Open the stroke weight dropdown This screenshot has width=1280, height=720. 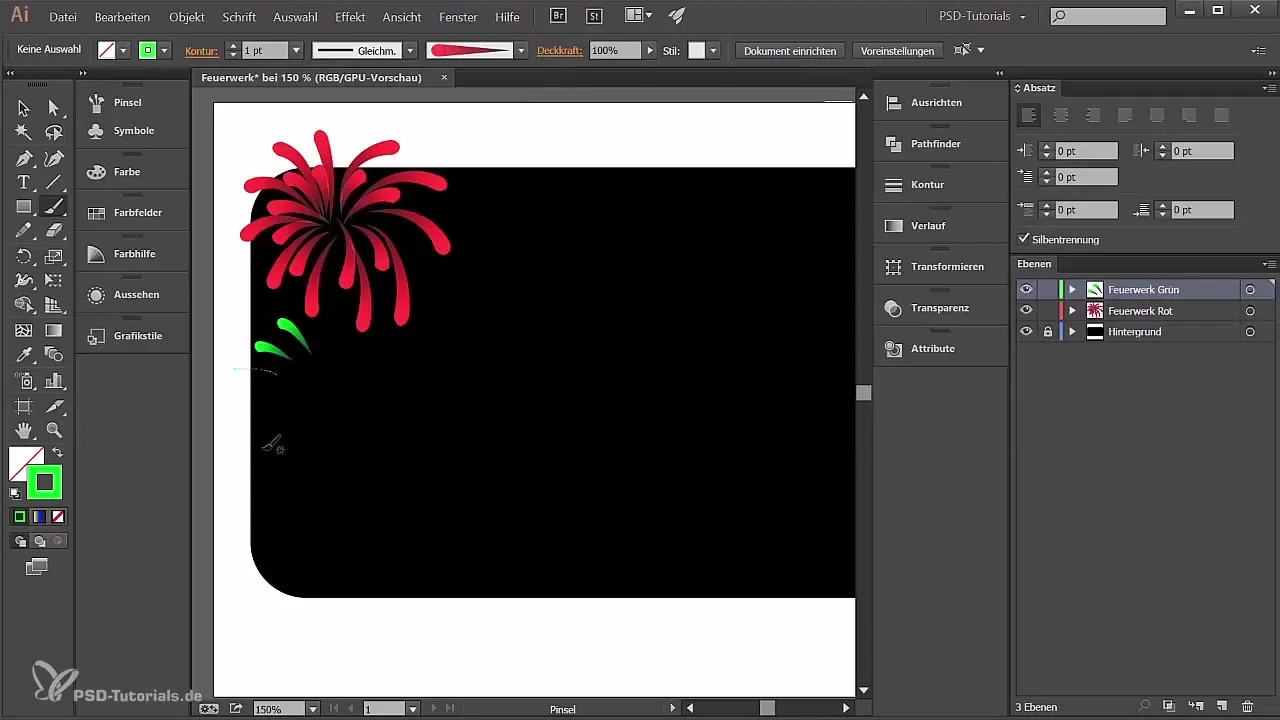296,50
